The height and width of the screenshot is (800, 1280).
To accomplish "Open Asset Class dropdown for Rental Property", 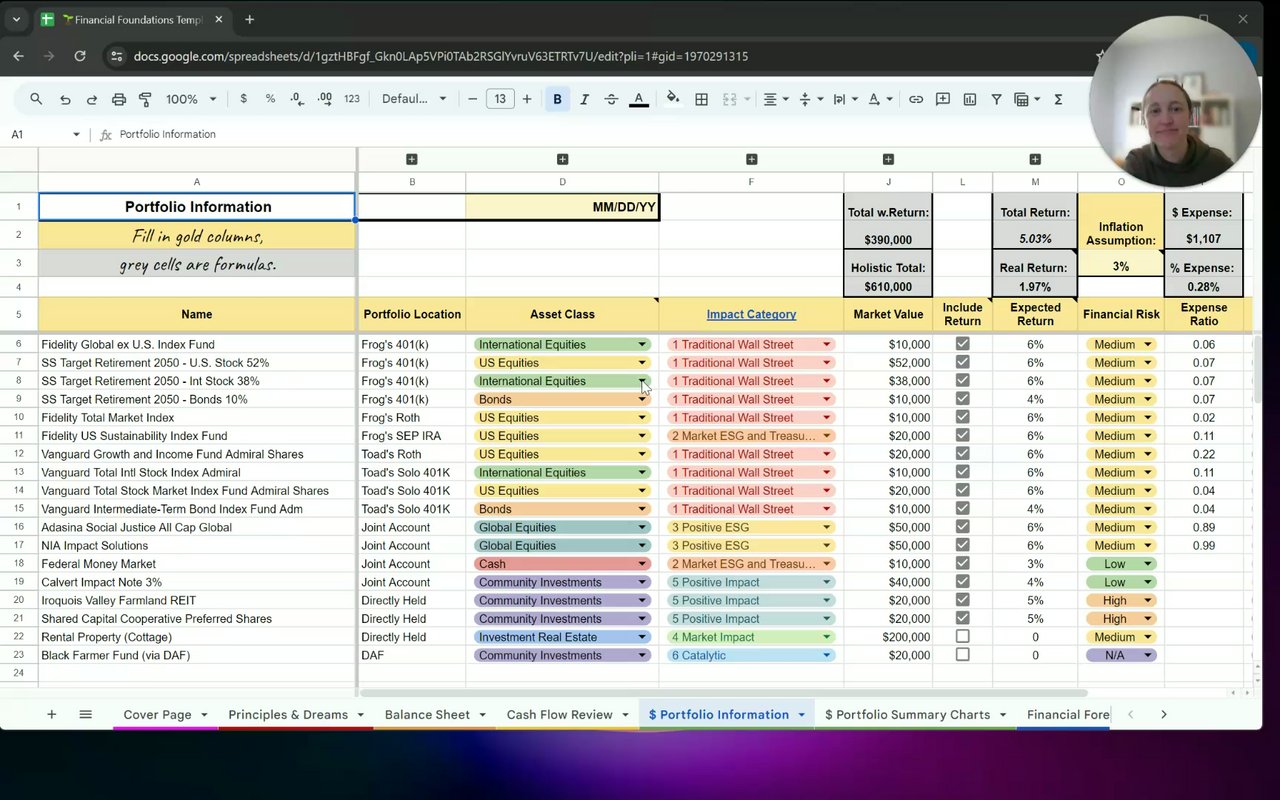I will click(x=642, y=637).
